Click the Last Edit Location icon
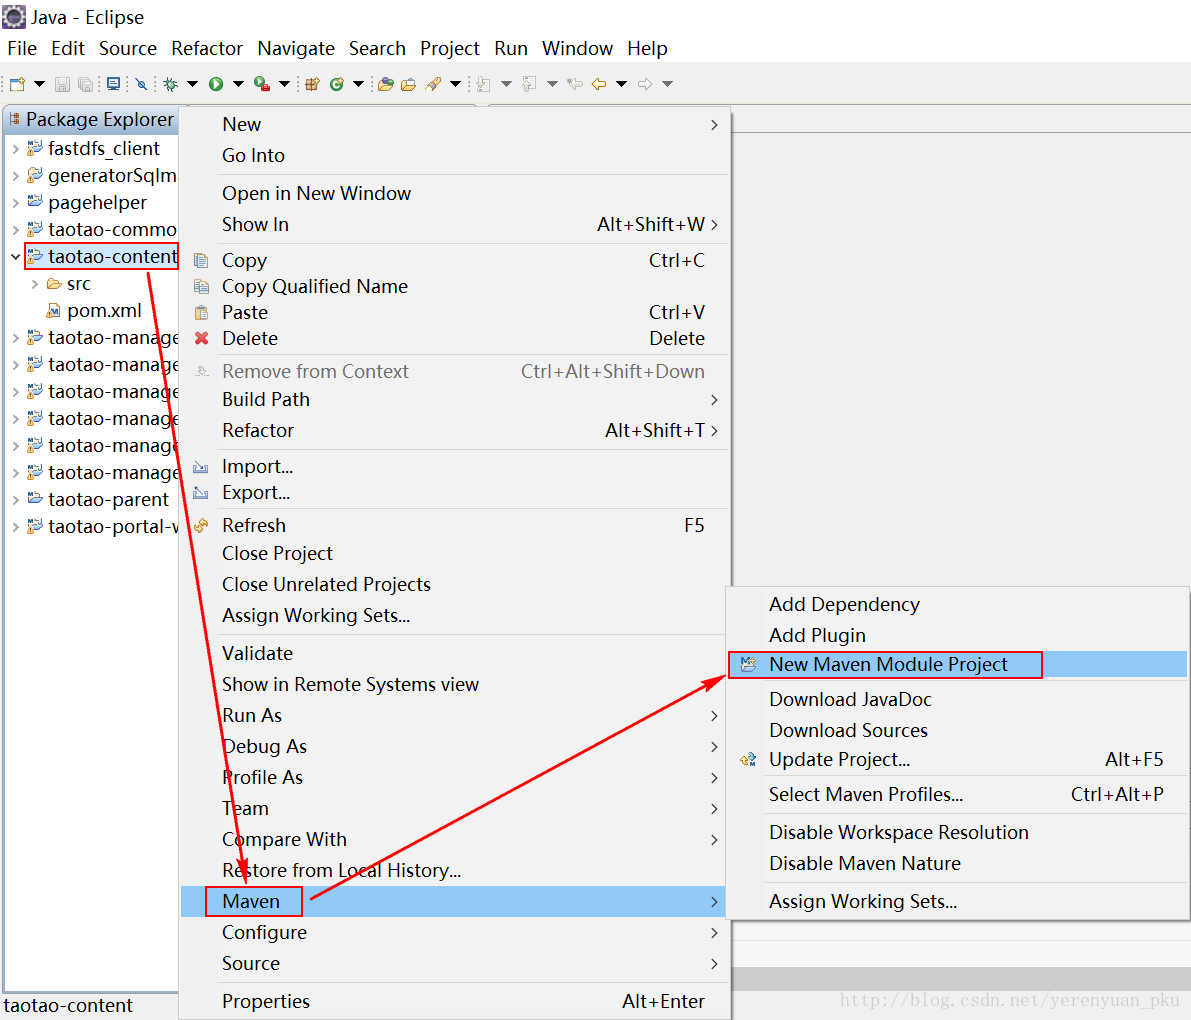This screenshot has height=1020, width=1191. pos(575,84)
